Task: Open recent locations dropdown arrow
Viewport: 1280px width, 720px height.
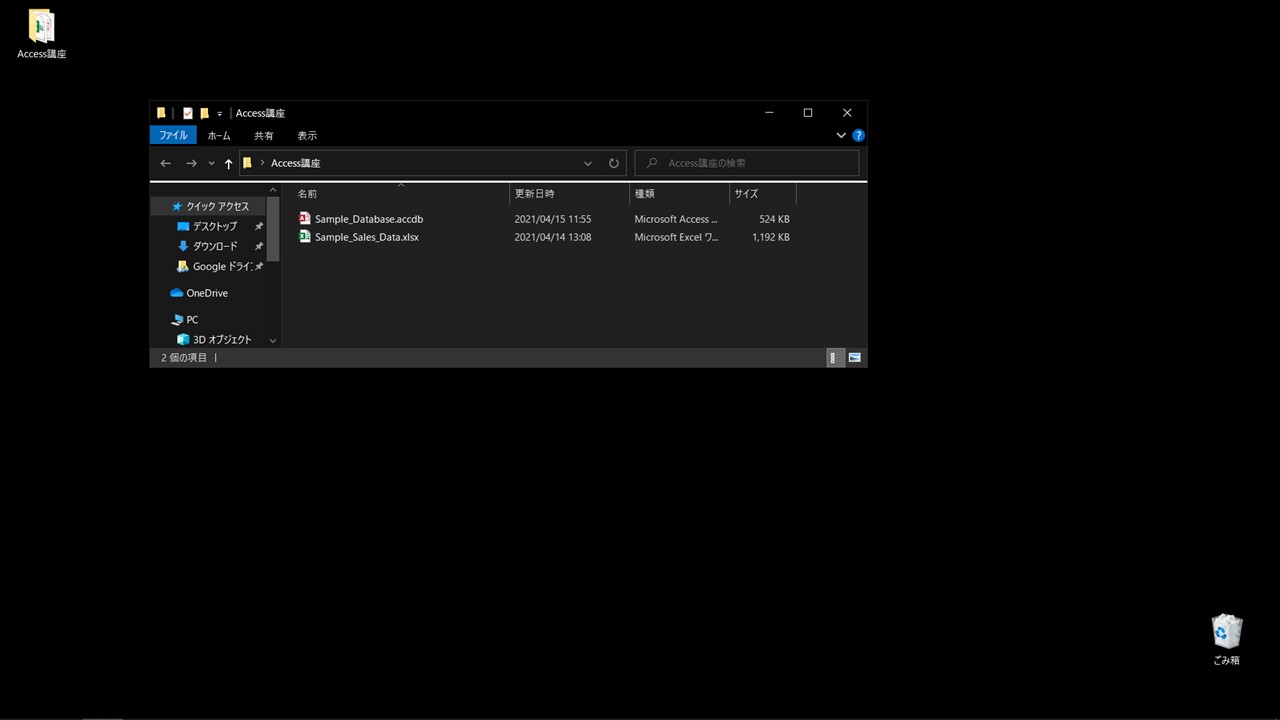Action: click(x=211, y=163)
